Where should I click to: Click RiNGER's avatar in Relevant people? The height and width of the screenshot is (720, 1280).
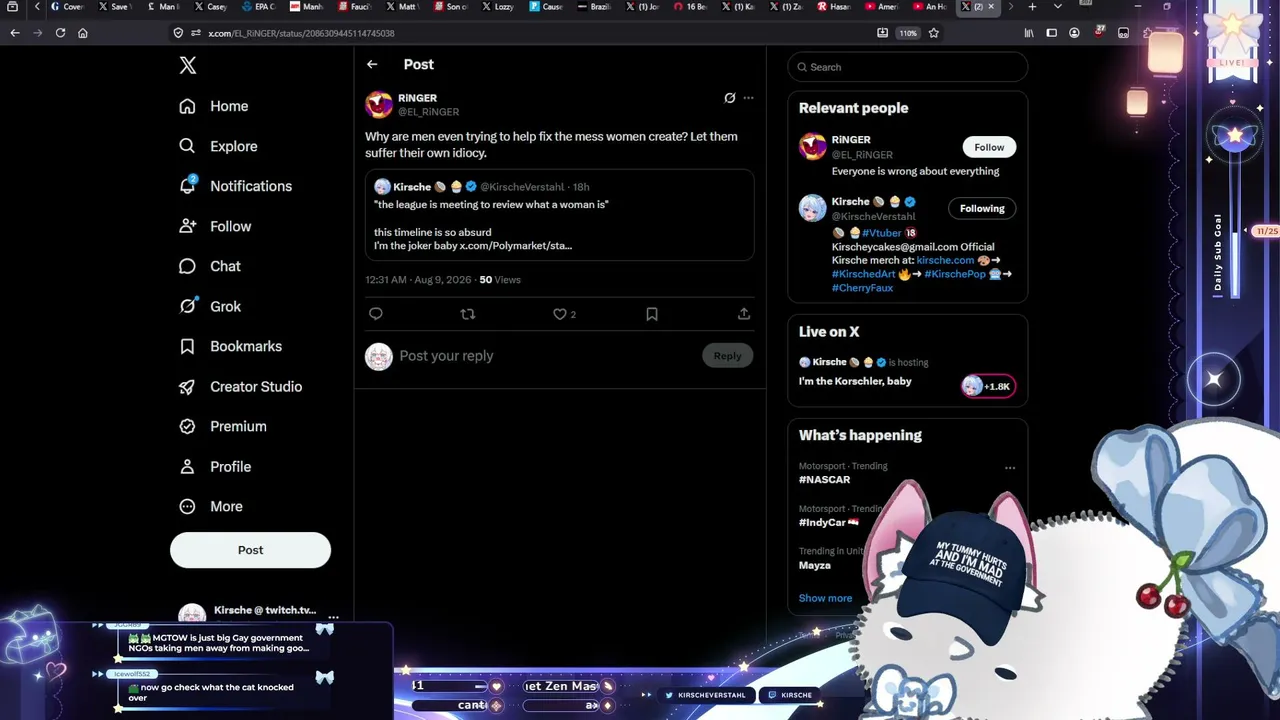[813, 147]
